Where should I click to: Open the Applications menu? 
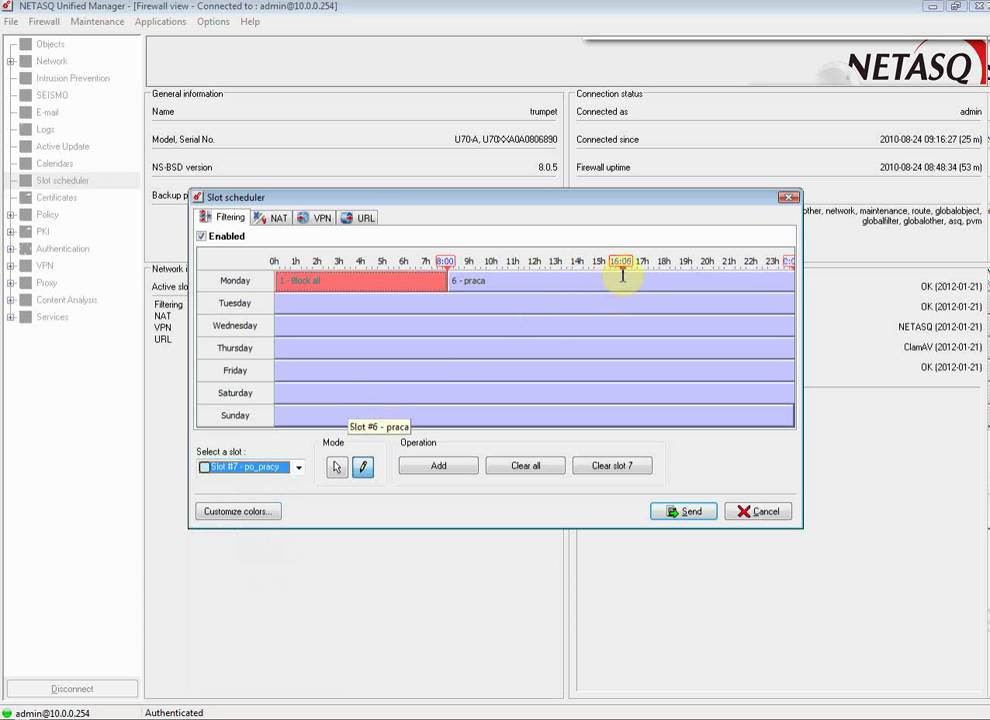coord(160,21)
